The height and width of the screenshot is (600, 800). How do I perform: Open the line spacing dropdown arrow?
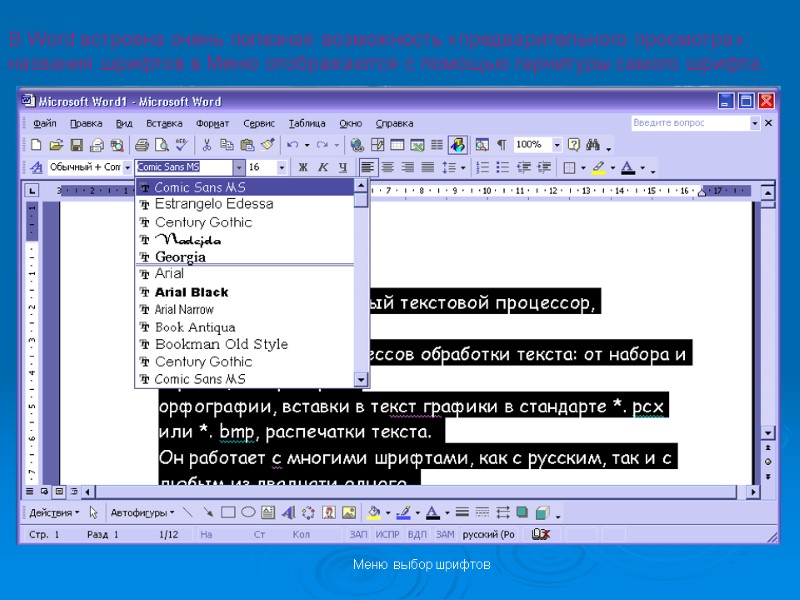pos(463,167)
